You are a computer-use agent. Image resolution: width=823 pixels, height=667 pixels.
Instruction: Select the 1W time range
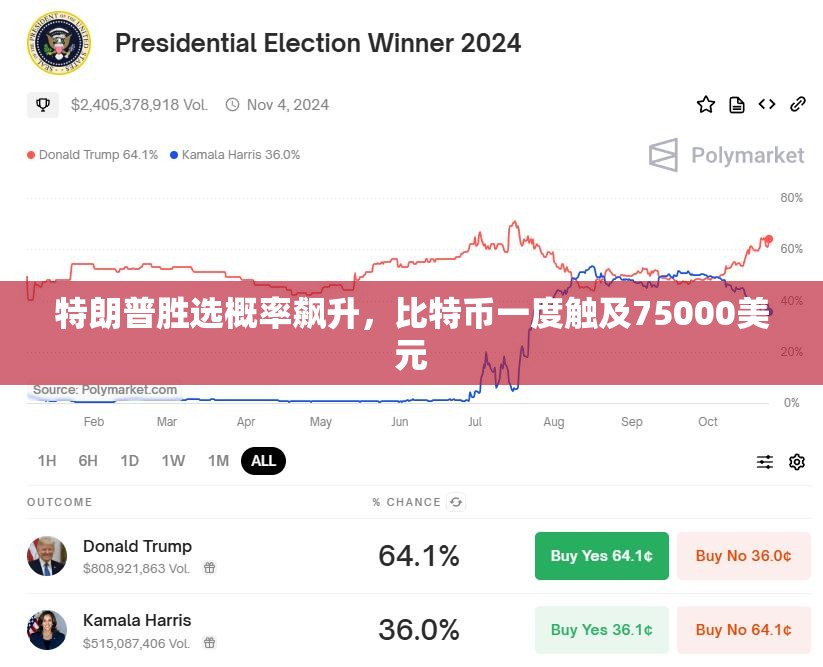173,461
